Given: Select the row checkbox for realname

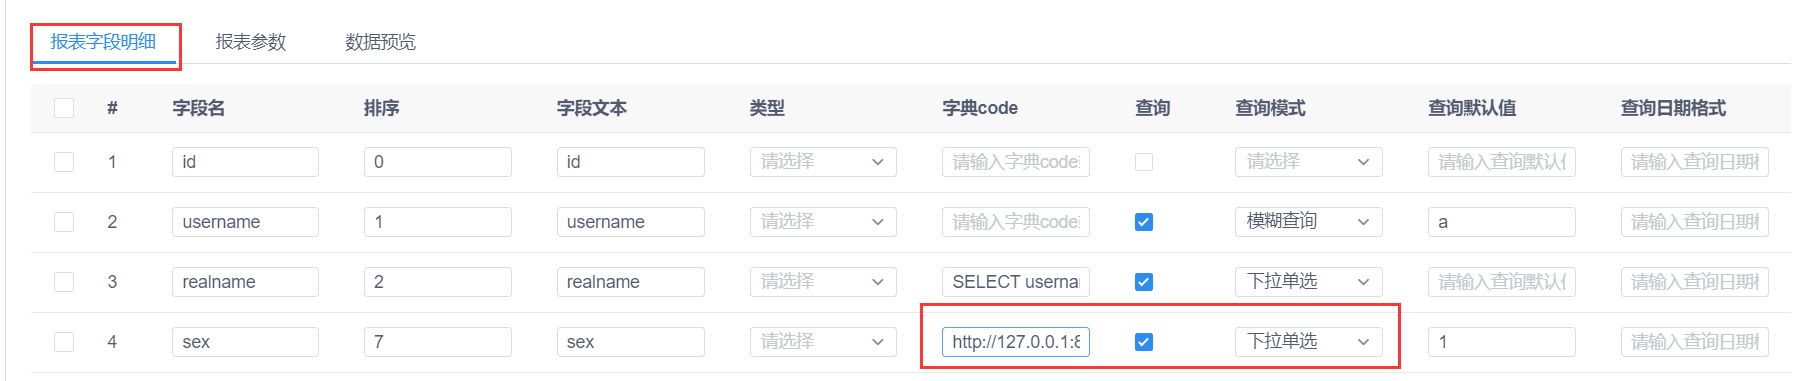Looking at the screenshot, I should click(x=64, y=282).
